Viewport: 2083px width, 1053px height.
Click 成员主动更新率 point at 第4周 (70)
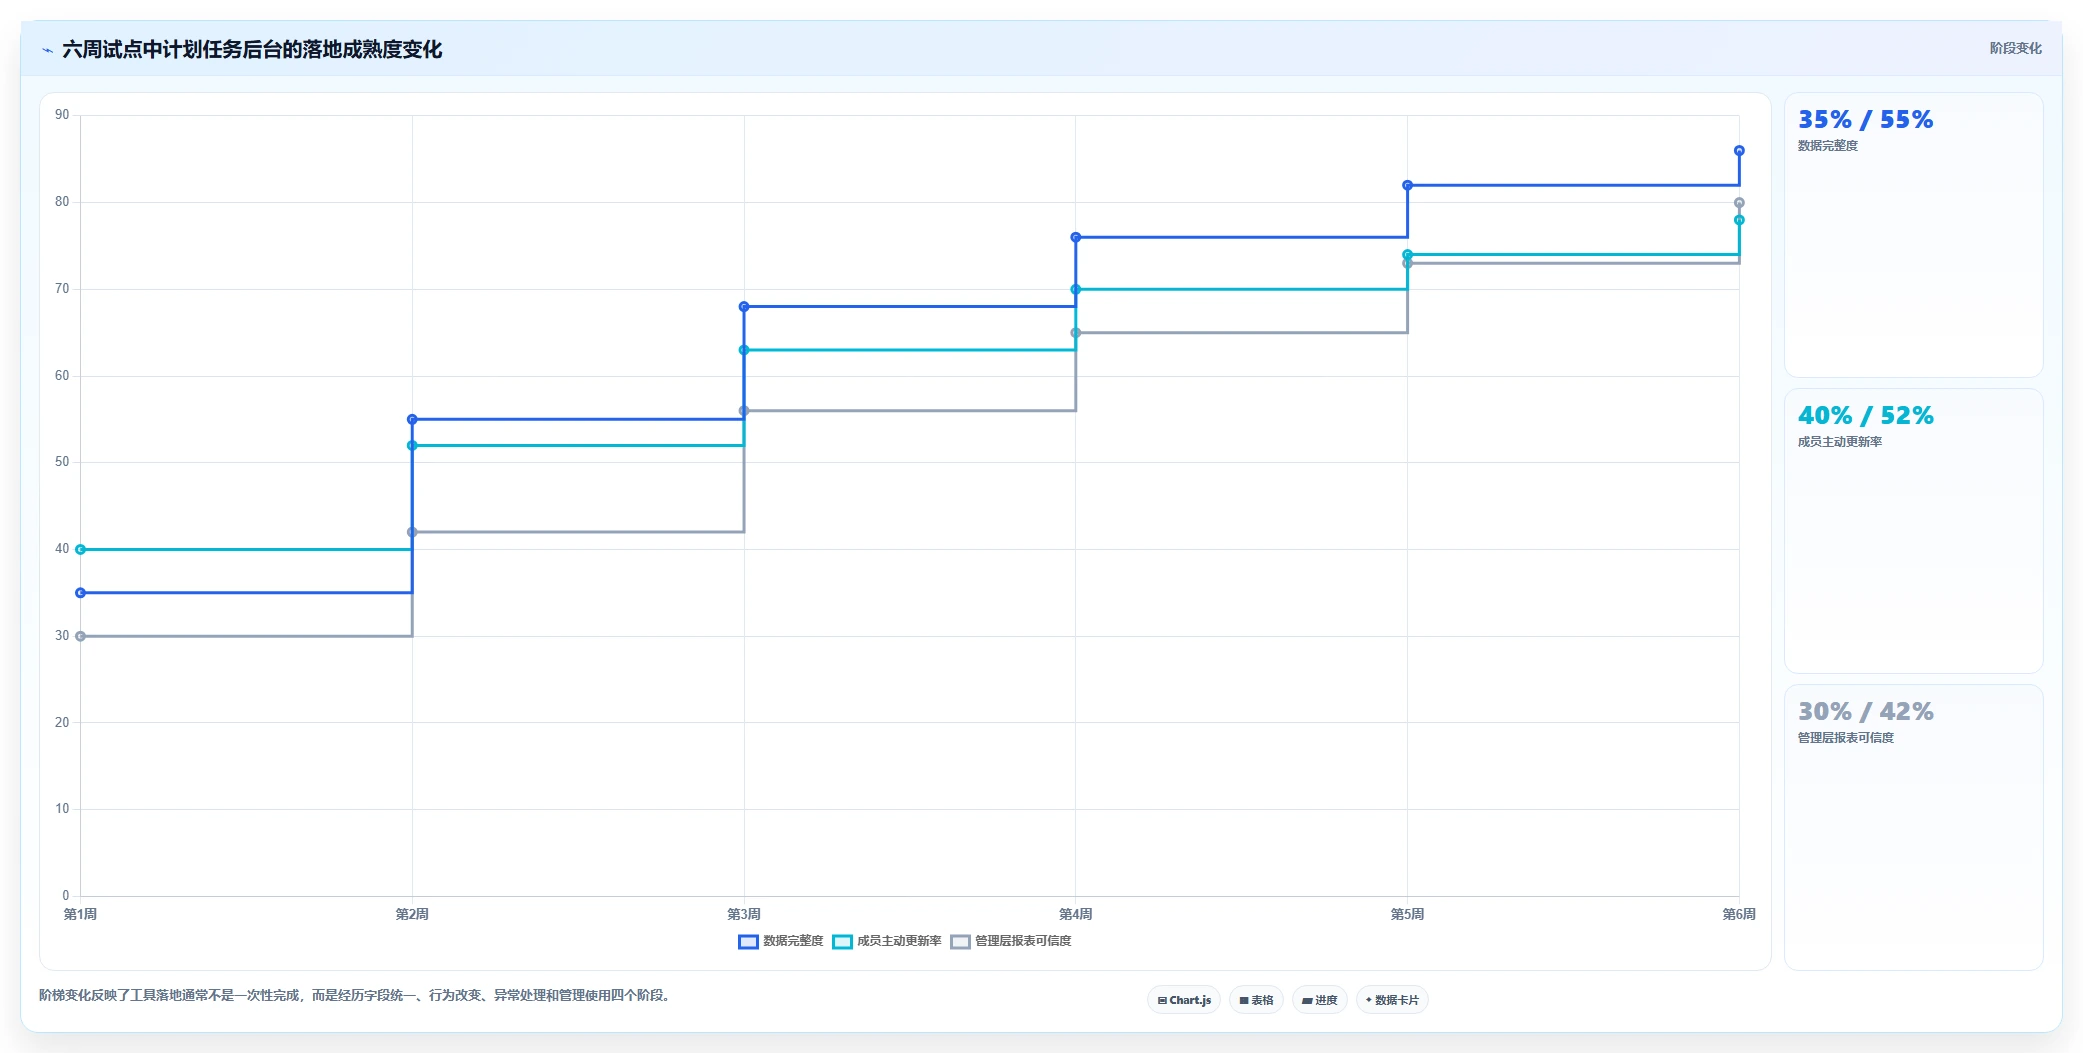click(1076, 290)
